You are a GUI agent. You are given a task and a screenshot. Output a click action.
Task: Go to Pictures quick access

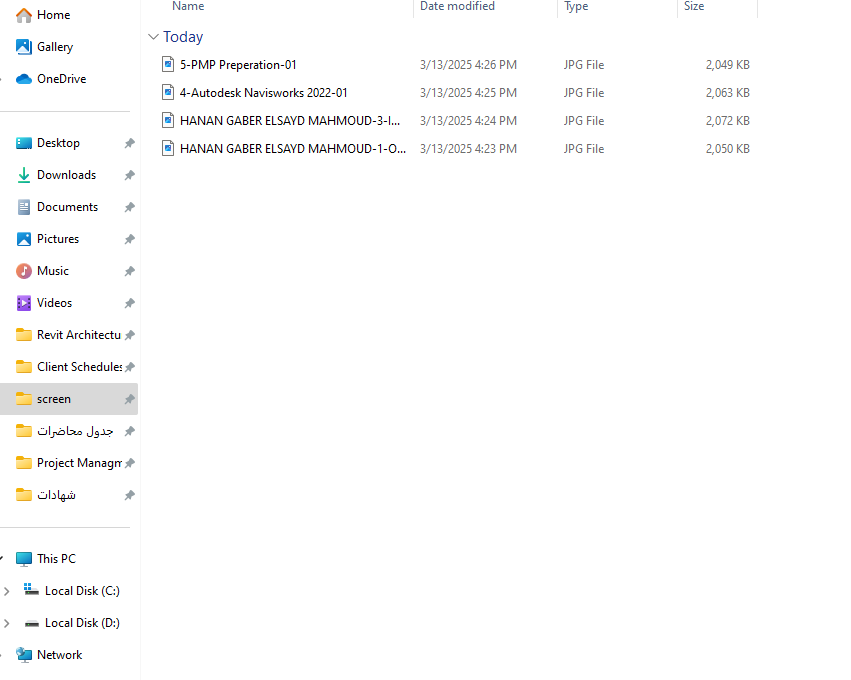tap(58, 239)
